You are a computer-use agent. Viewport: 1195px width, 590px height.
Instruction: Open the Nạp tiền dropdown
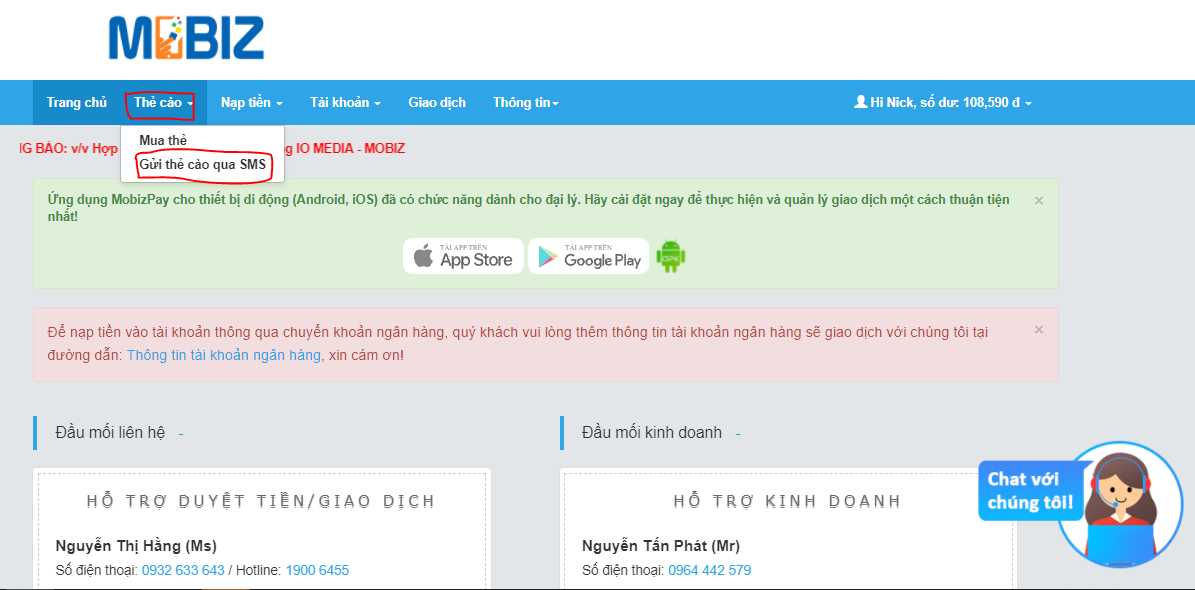tap(251, 103)
